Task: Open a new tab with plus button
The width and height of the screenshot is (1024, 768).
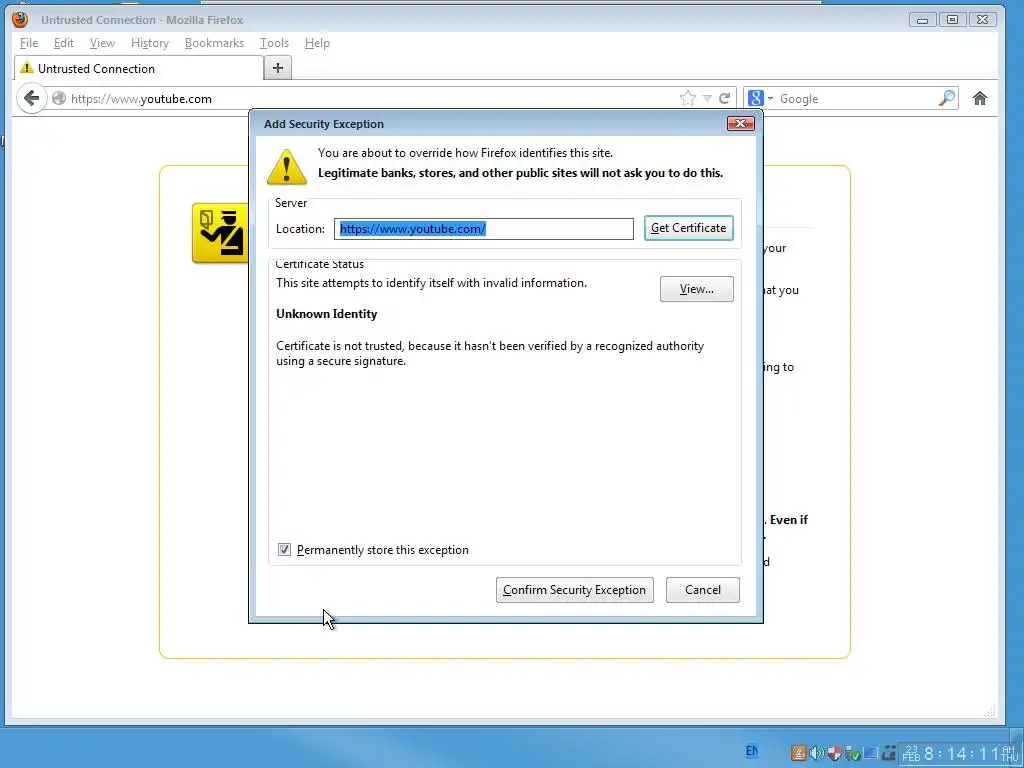Action: [278, 68]
